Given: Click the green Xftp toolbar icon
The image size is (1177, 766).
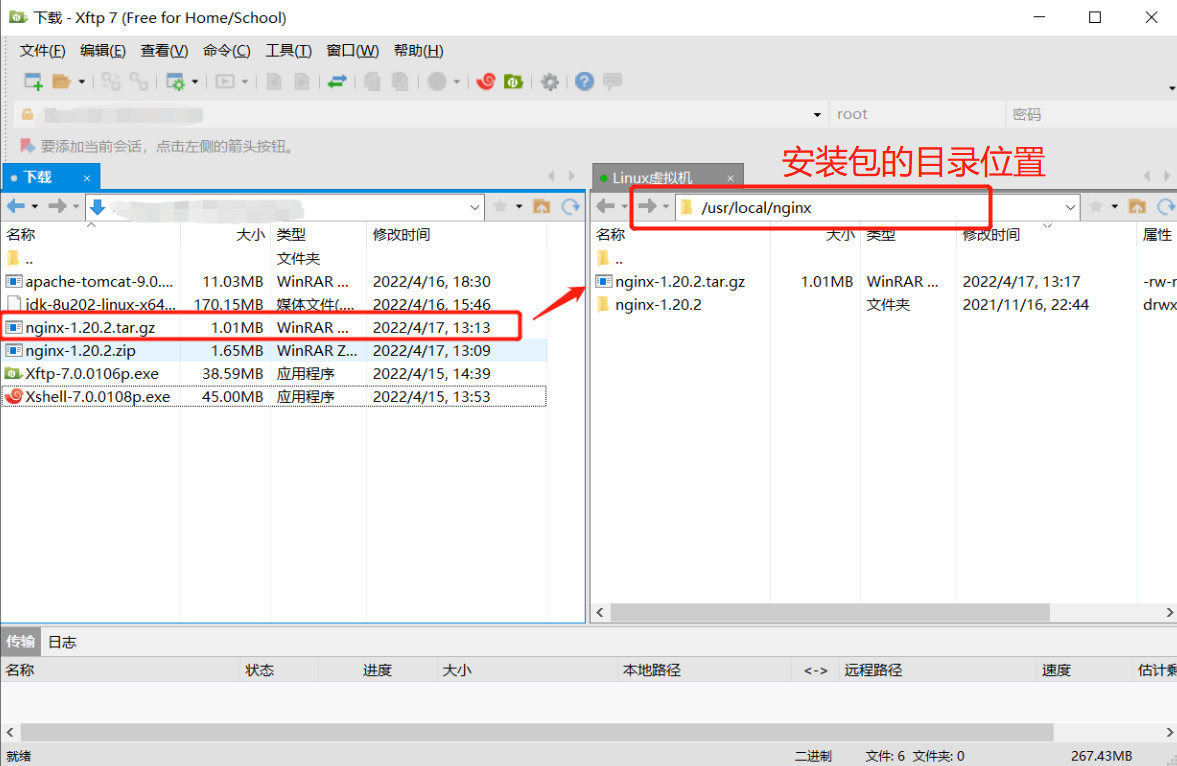Looking at the screenshot, I should click(513, 81).
